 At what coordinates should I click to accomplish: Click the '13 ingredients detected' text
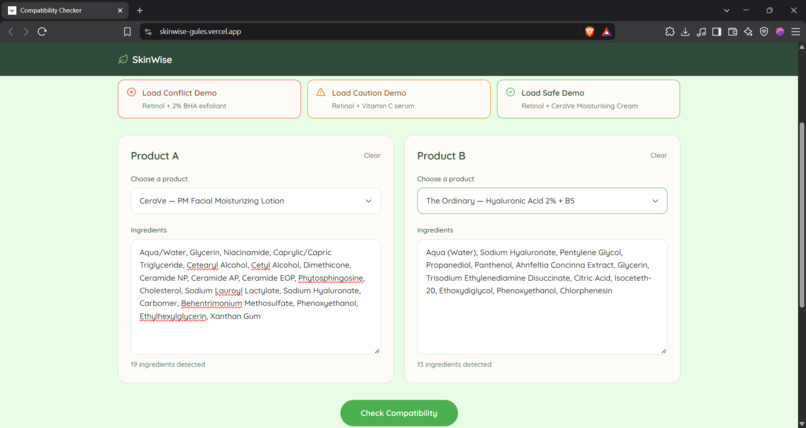click(x=454, y=364)
